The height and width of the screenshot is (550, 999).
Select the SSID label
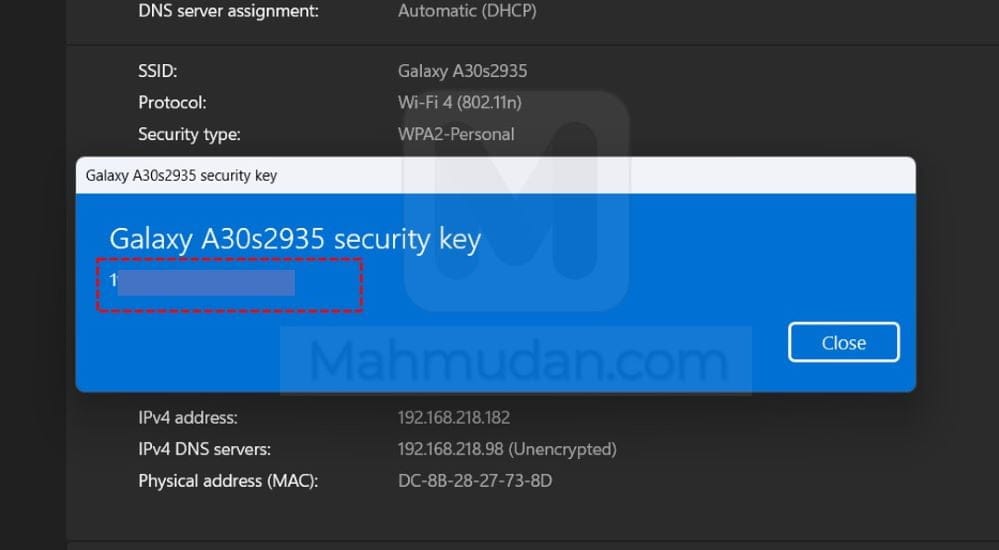pos(157,71)
